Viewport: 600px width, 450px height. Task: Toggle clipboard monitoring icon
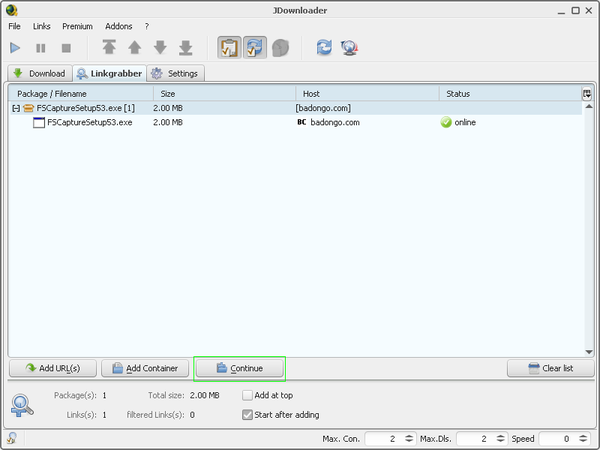coord(229,47)
